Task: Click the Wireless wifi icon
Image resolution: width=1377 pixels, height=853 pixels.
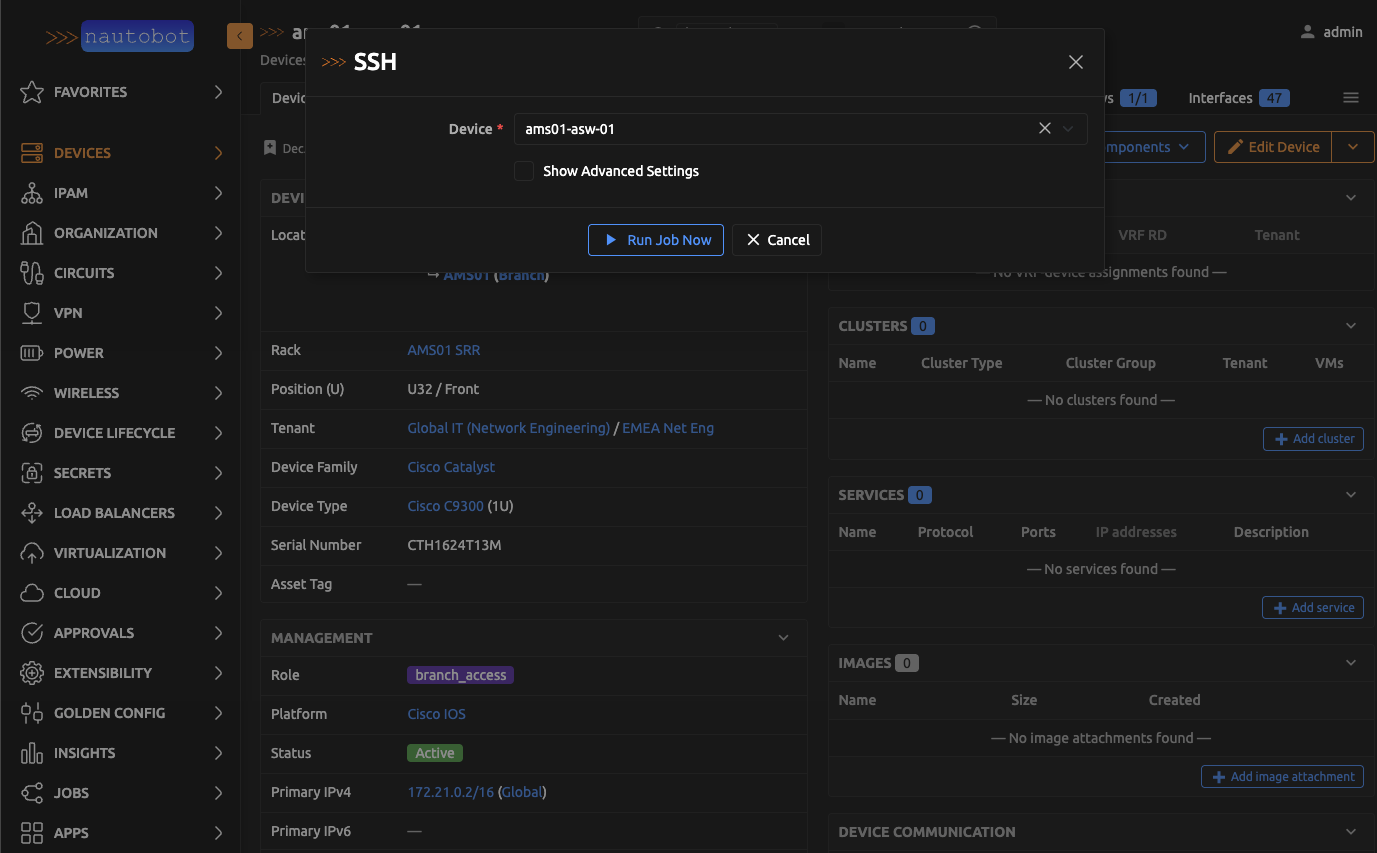Action: [x=32, y=393]
